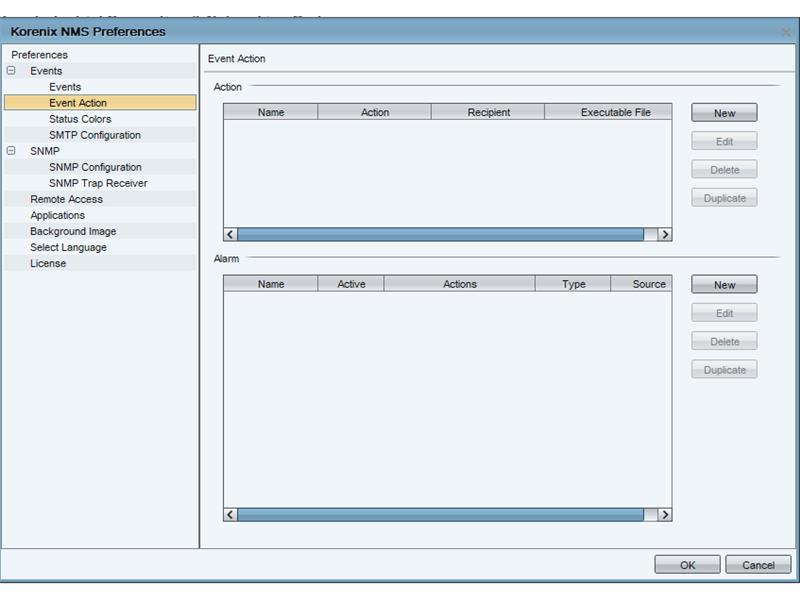The width and height of the screenshot is (800, 600).
Task: Sort Action table by Executable File column
Action: click(608, 112)
